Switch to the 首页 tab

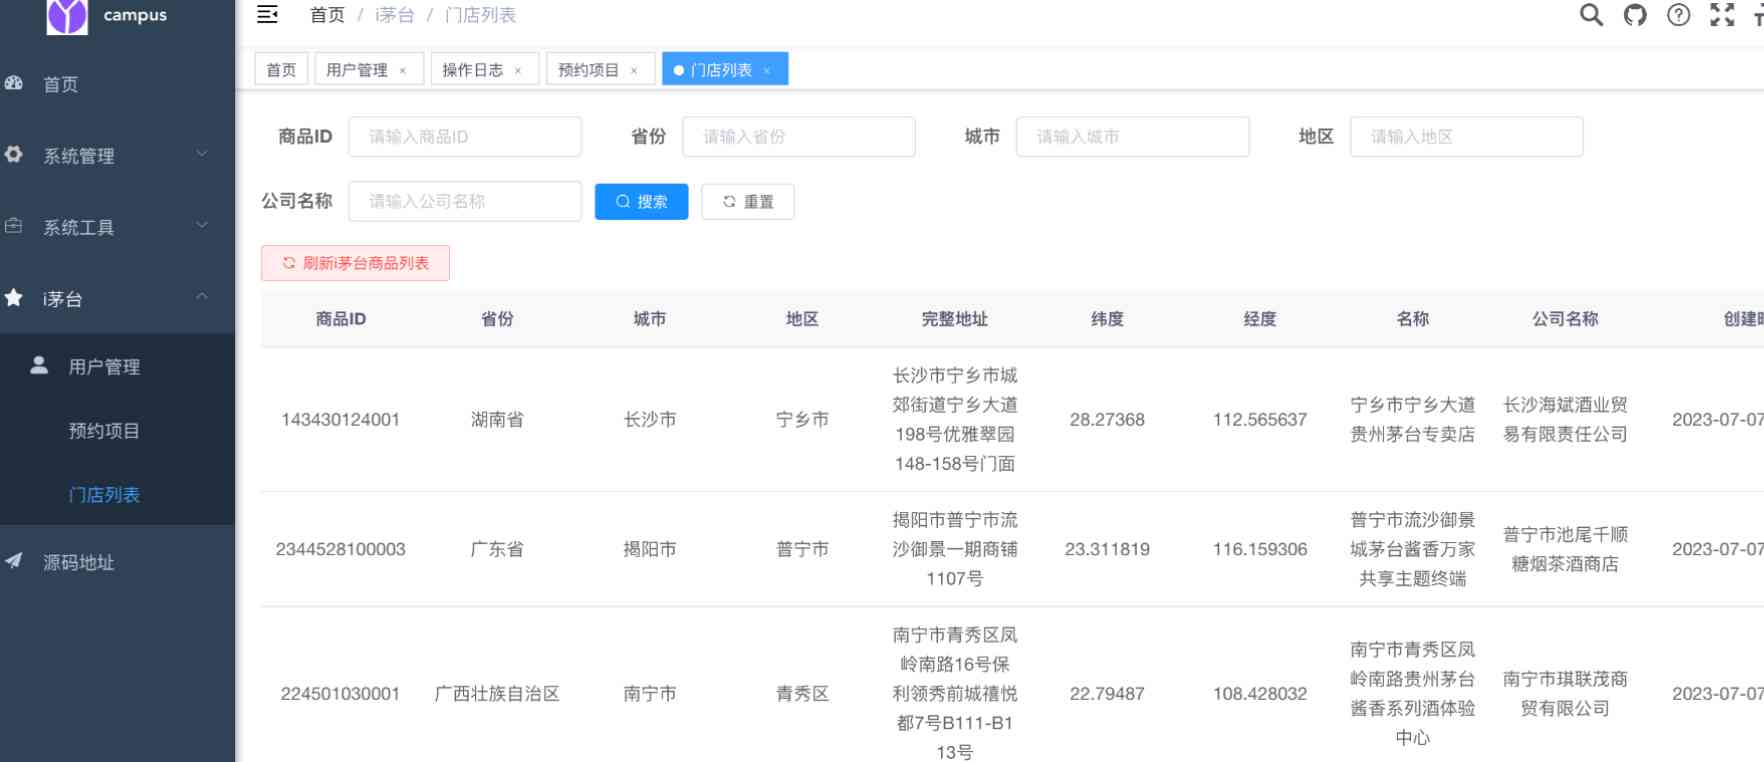[x=281, y=69]
